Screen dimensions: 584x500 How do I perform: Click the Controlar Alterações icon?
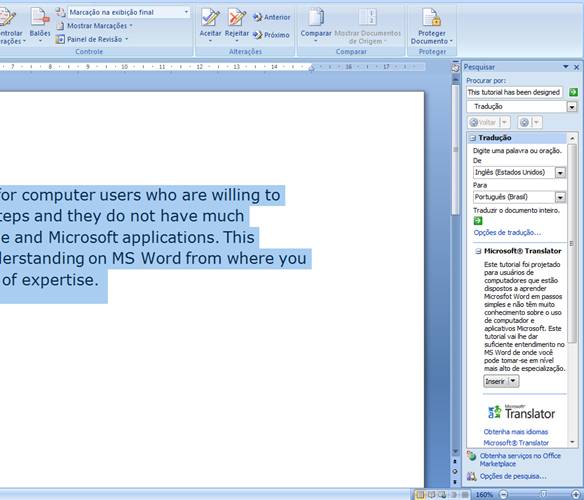8,18
